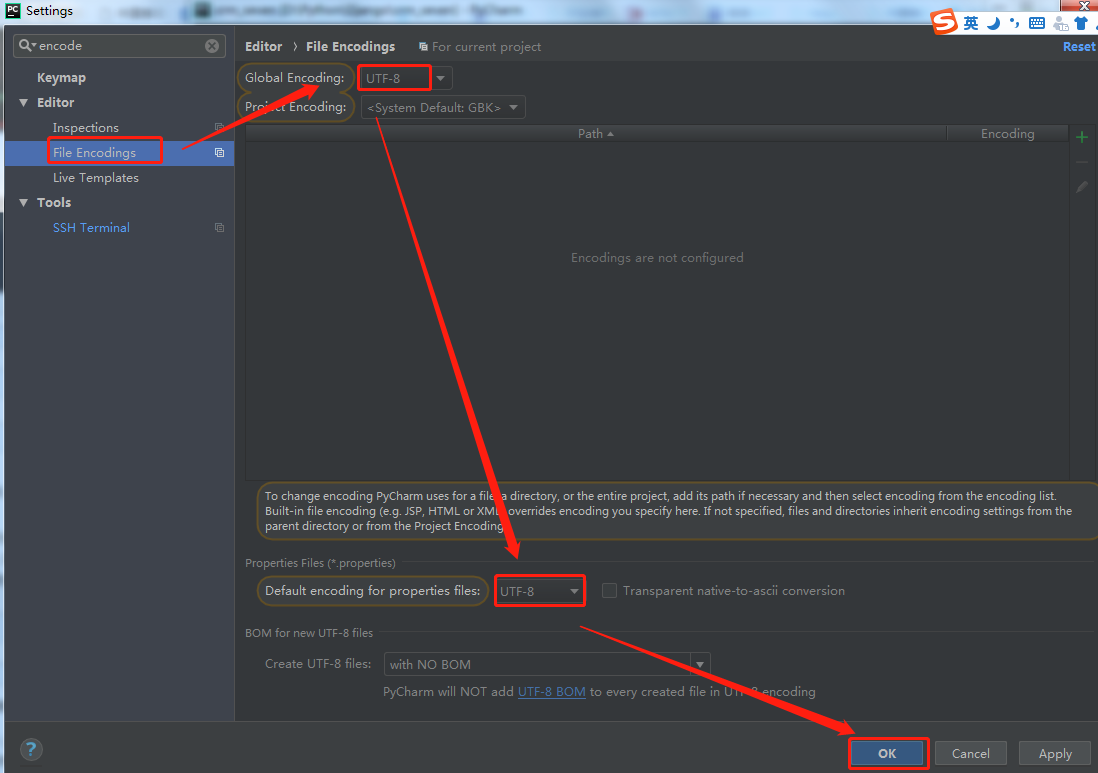Click Reset link
This screenshot has height=773, width=1098.
pyautogui.click(x=1078, y=46)
